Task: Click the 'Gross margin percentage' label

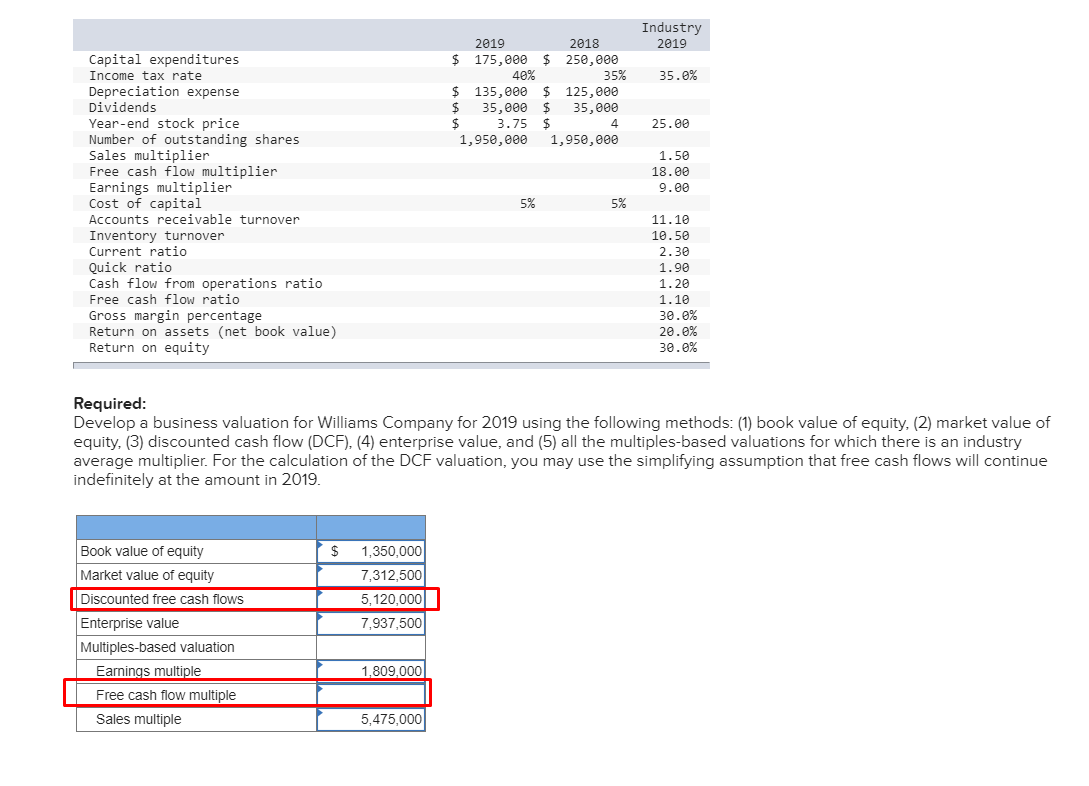Action: (x=175, y=315)
